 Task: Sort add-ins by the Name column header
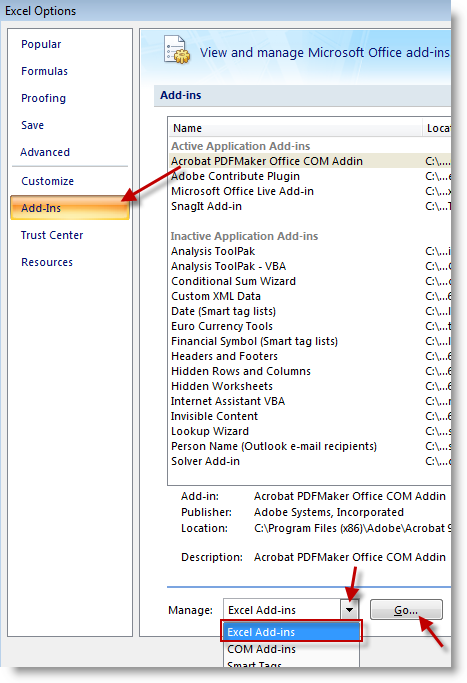coord(295,128)
